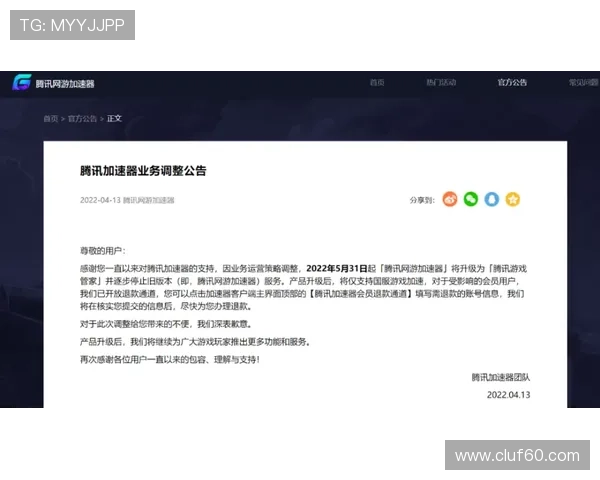Select 官方公告 navigation item
The image size is (600, 480).
pyautogui.click(x=512, y=82)
